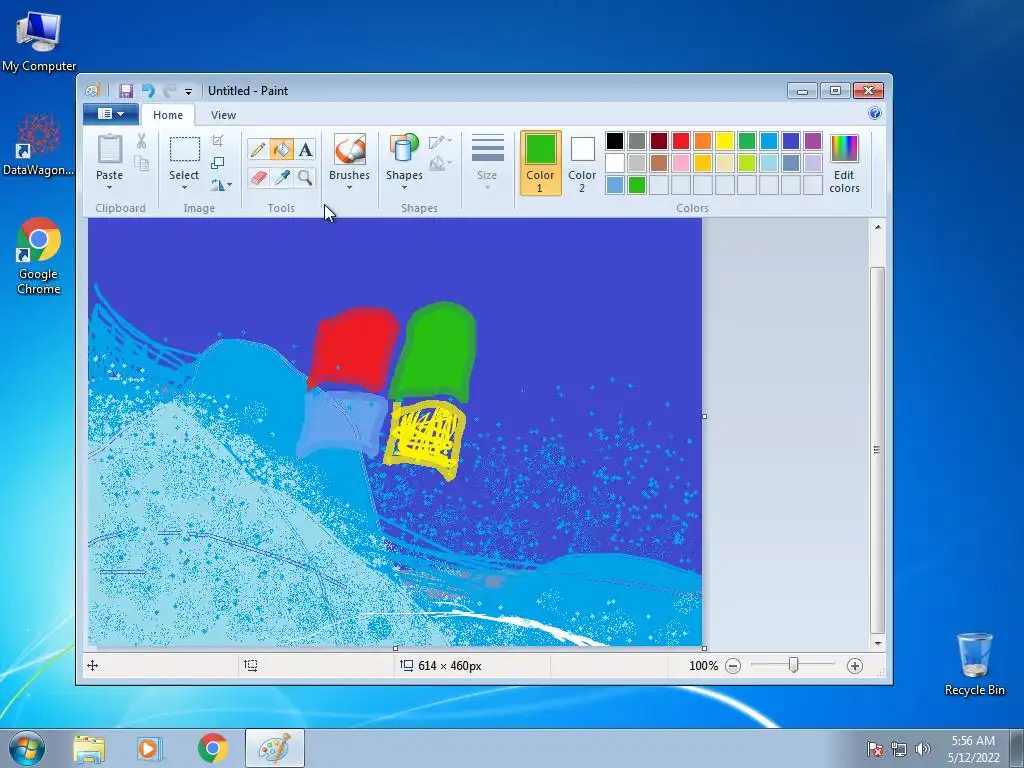1024x768 pixels.
Task: Click the Resize icon in Image group
Action: click(x=217, y=163)
